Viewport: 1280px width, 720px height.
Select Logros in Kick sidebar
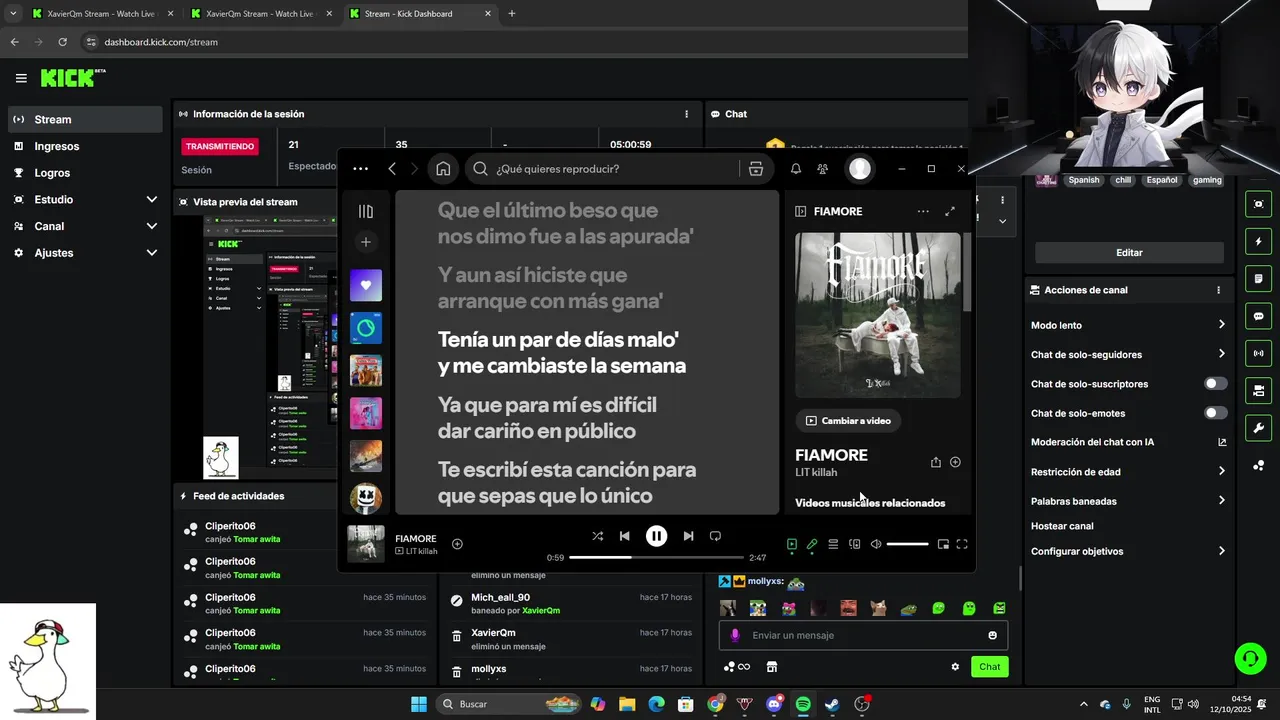point(84,173)
